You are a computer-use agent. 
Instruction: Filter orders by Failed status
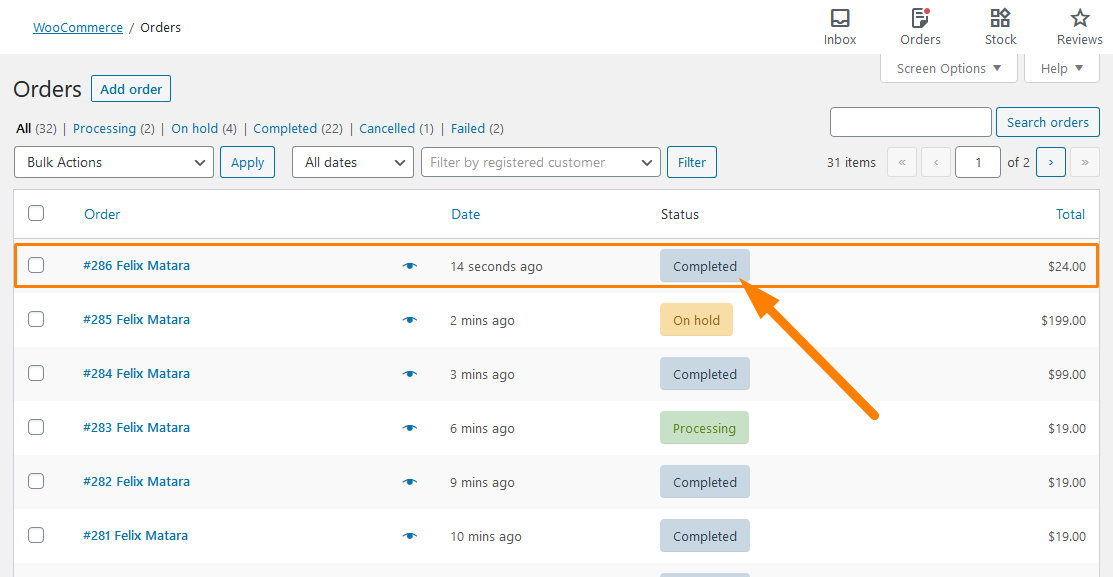468,128
